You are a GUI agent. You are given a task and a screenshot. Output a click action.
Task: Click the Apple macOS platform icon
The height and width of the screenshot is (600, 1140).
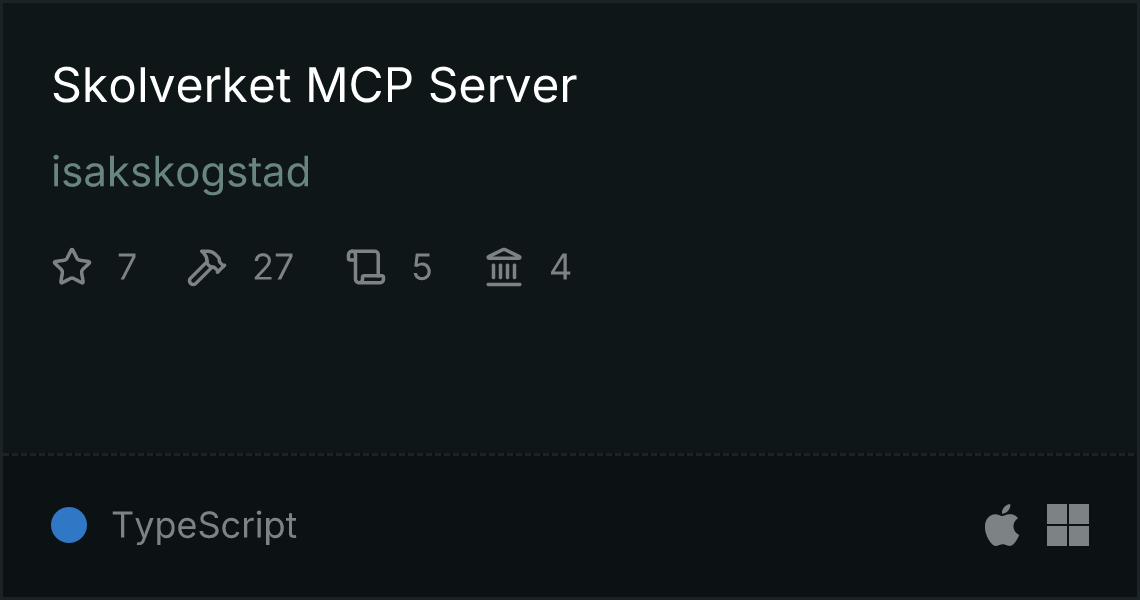pyautogui.click(x=1002, y=524)
